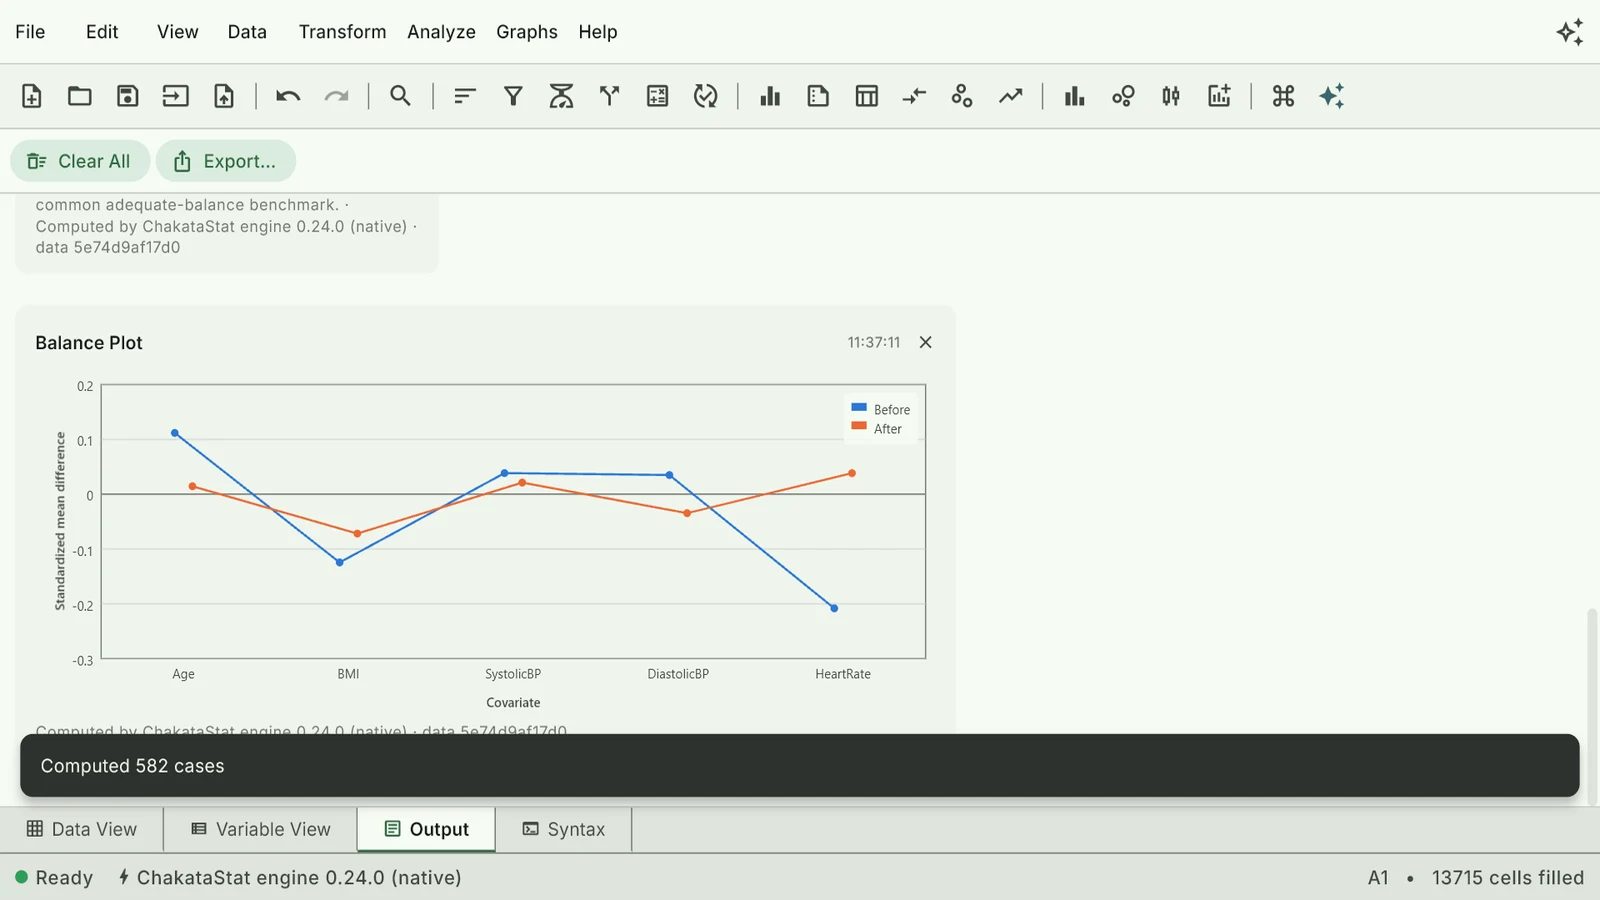Click the trend line chart icon
1600x900 pixels.
tap(1011, 96)
